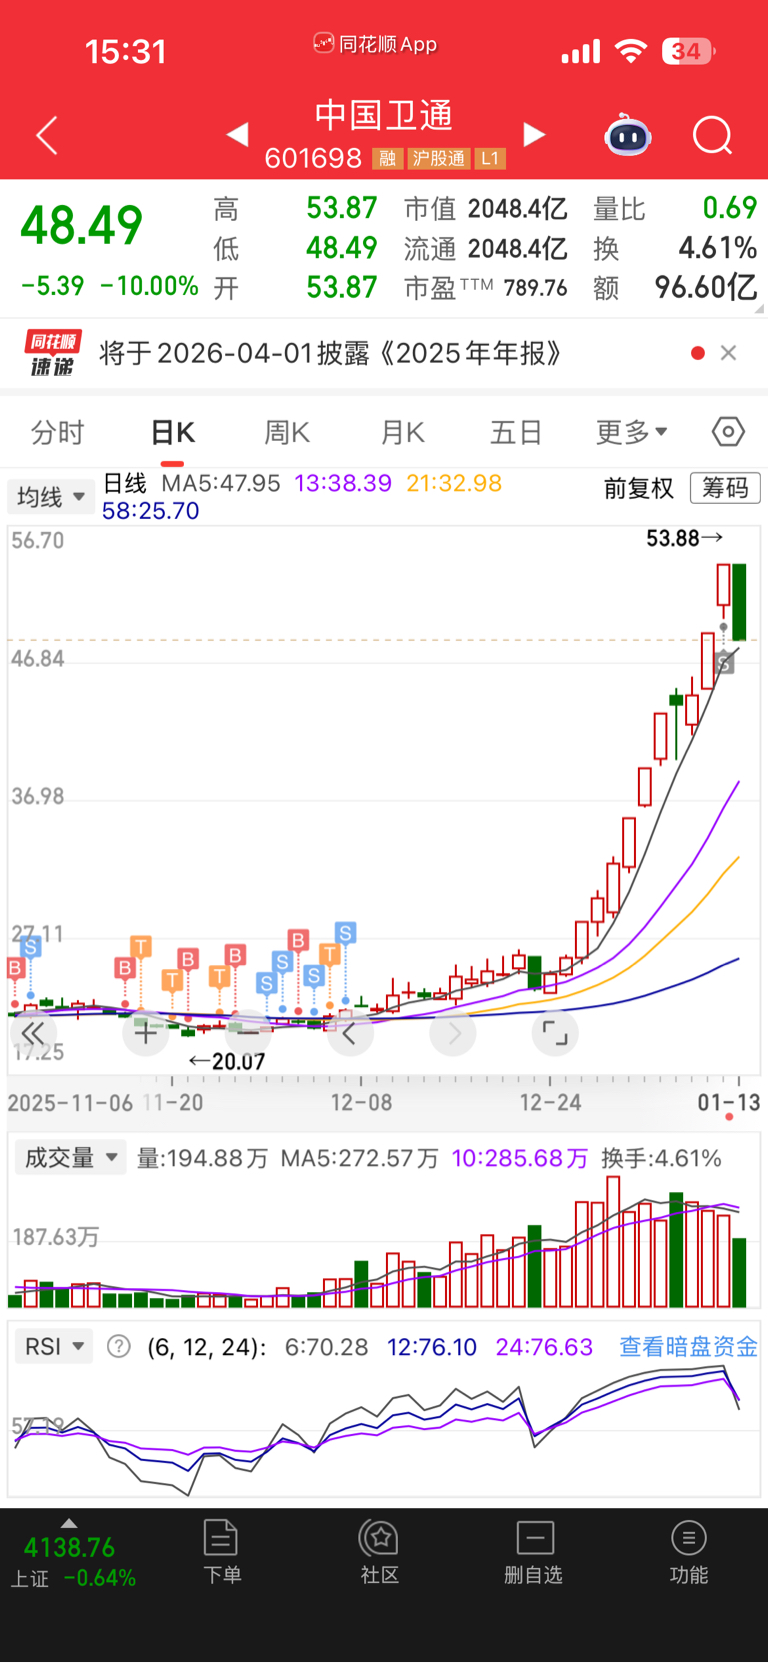The width and height of the screenshot is (768, 1663).
Task: Tap the 53.88 high price marker
Action: pyautogui.click(x=685, y=538)
